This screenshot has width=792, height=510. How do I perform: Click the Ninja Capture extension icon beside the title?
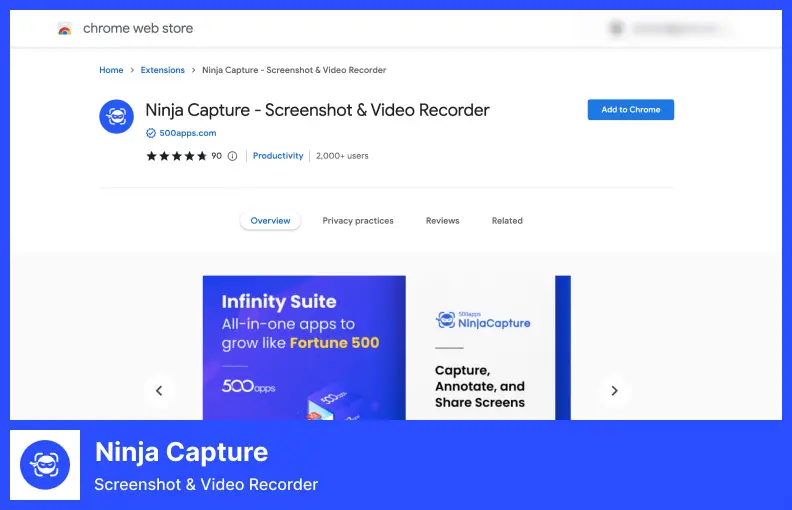pos(117,117)
